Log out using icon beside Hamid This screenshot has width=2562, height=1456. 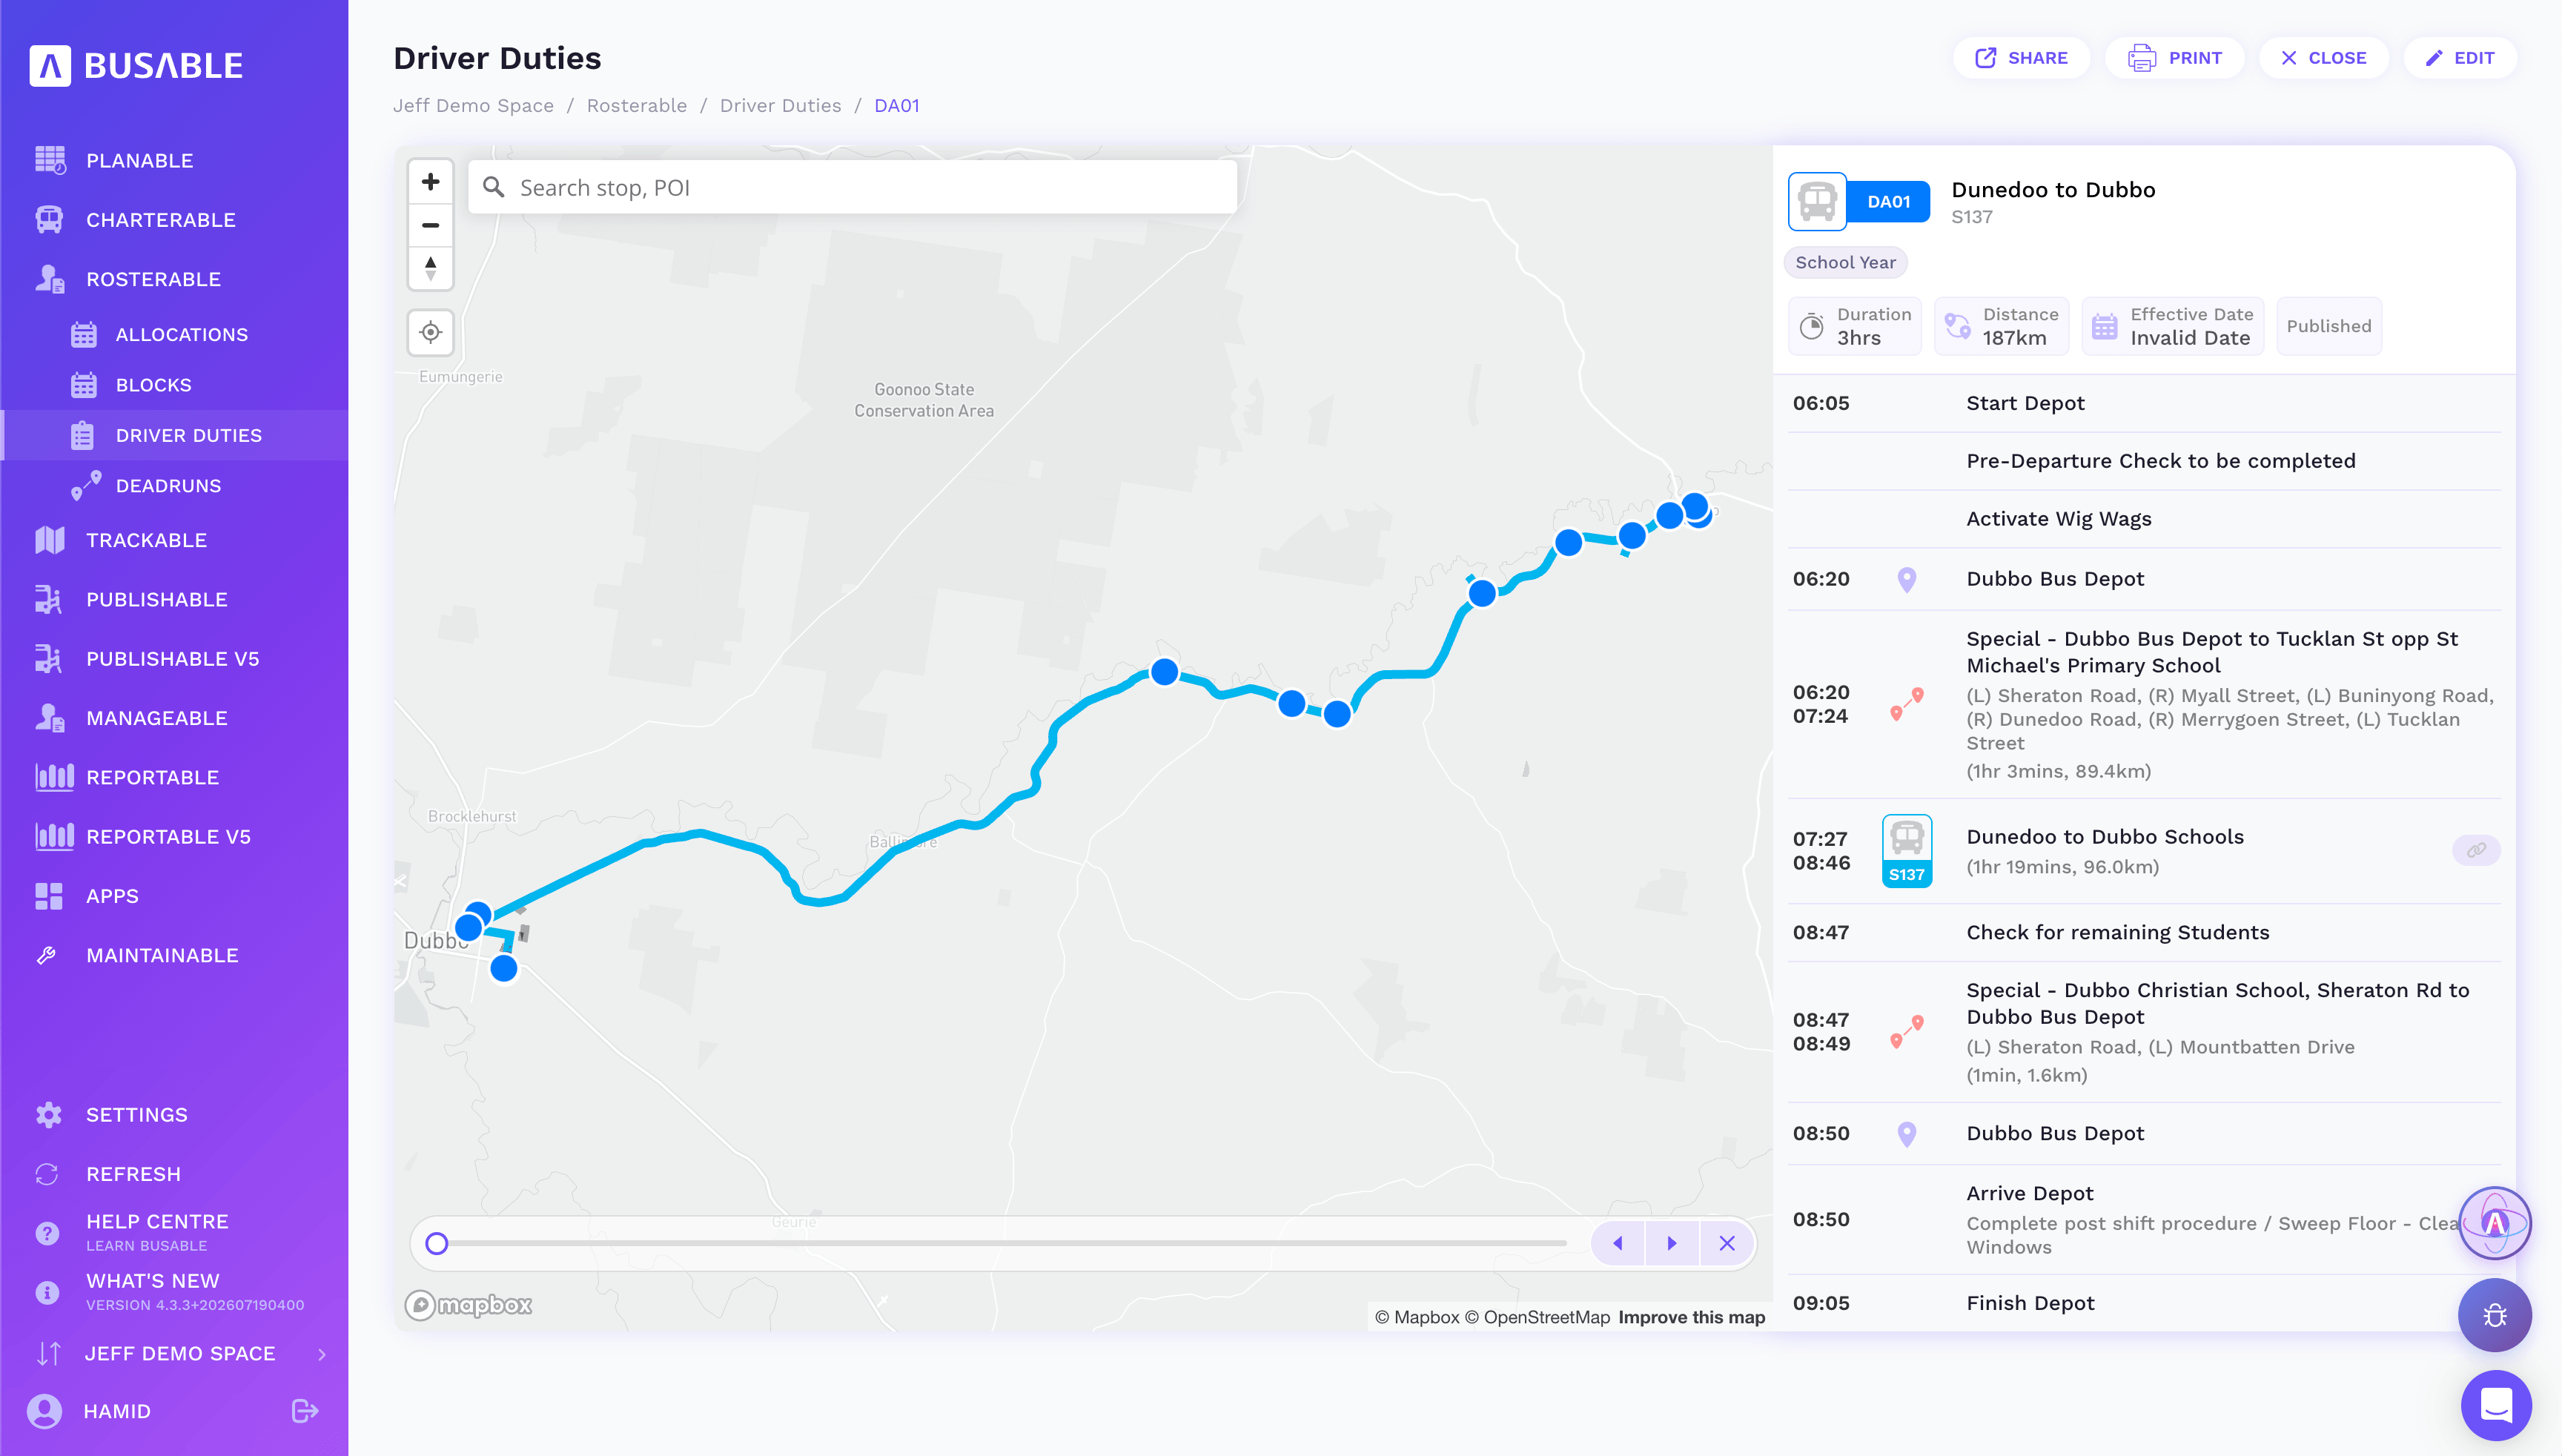point(305,1411)
